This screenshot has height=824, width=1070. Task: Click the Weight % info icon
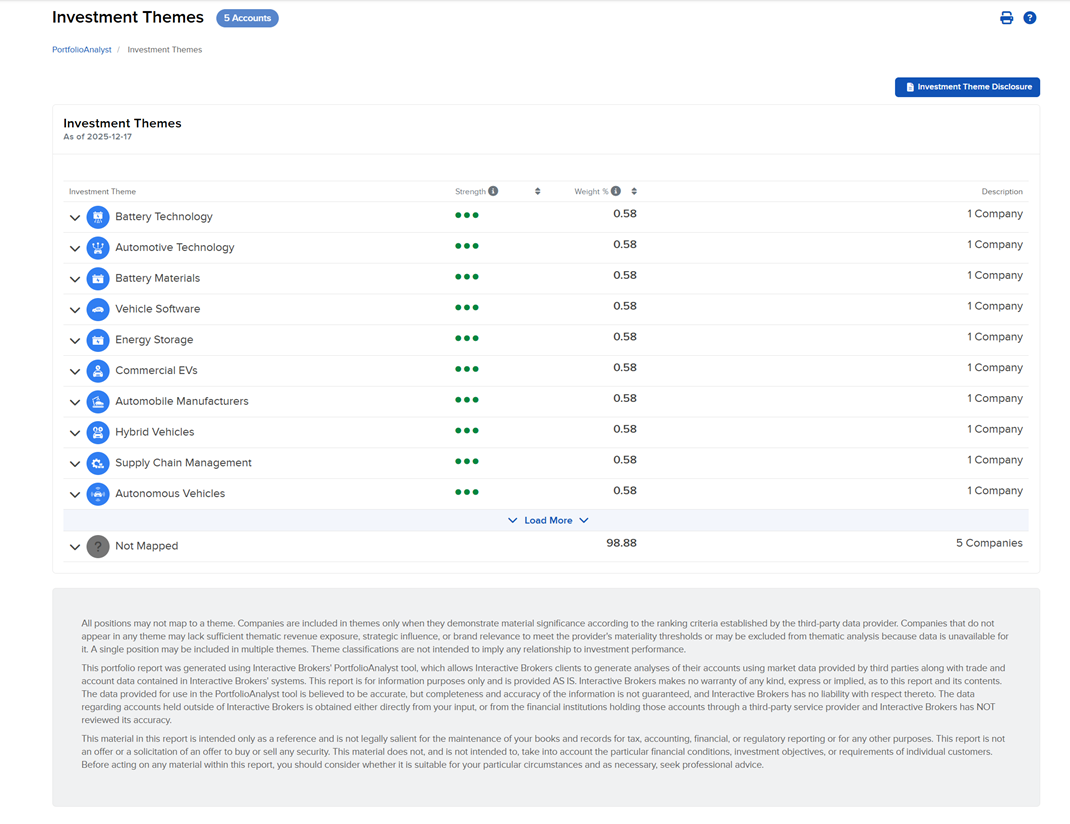[x=616, y=191]
